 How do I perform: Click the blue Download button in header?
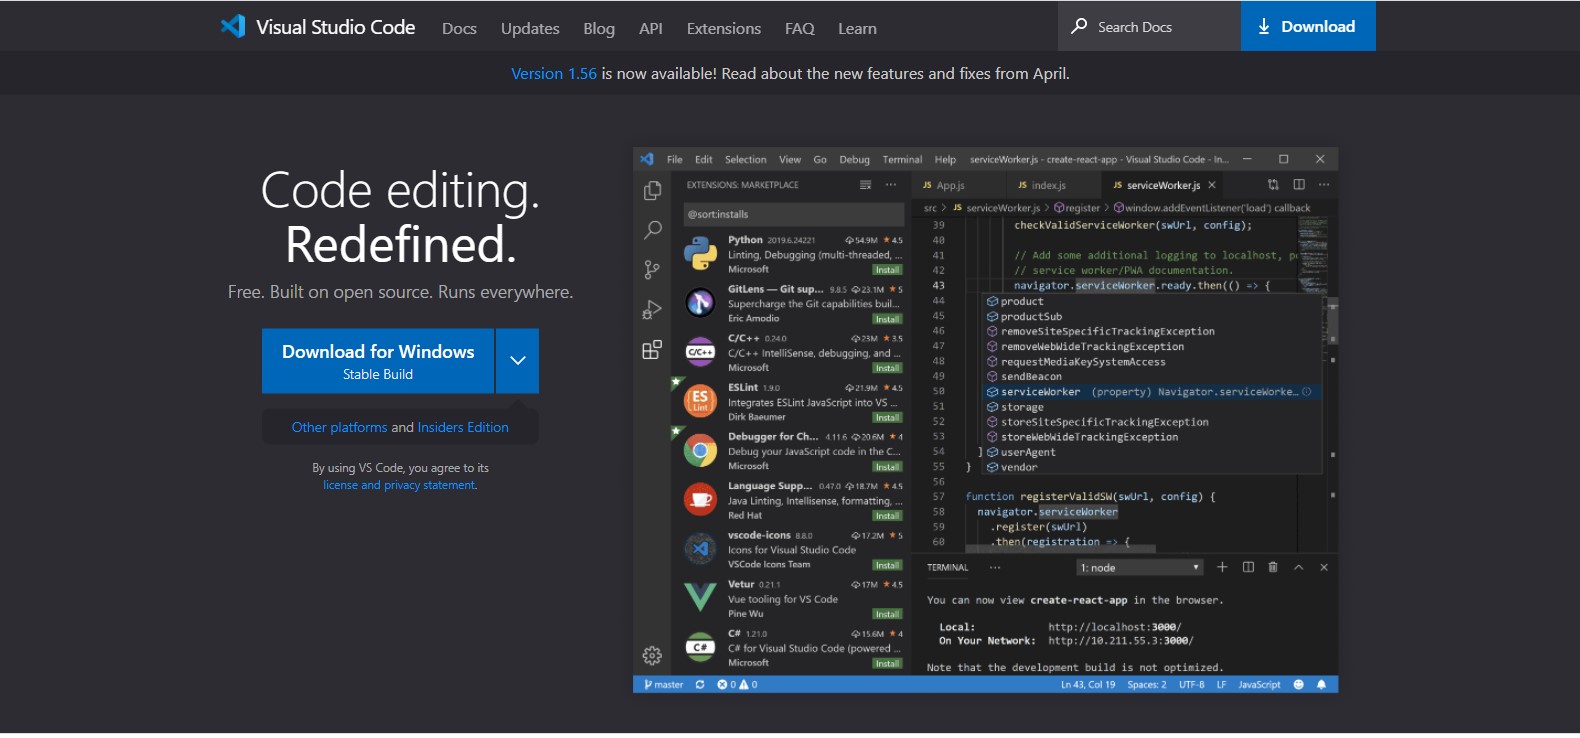(1307, 27)
